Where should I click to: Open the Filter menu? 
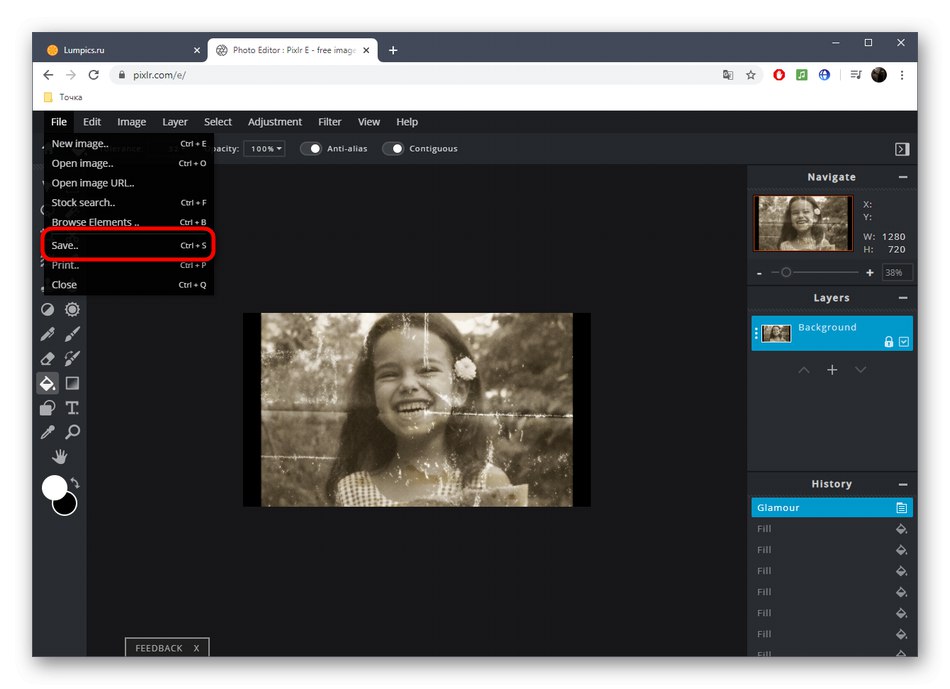click(x=329, y=122)
